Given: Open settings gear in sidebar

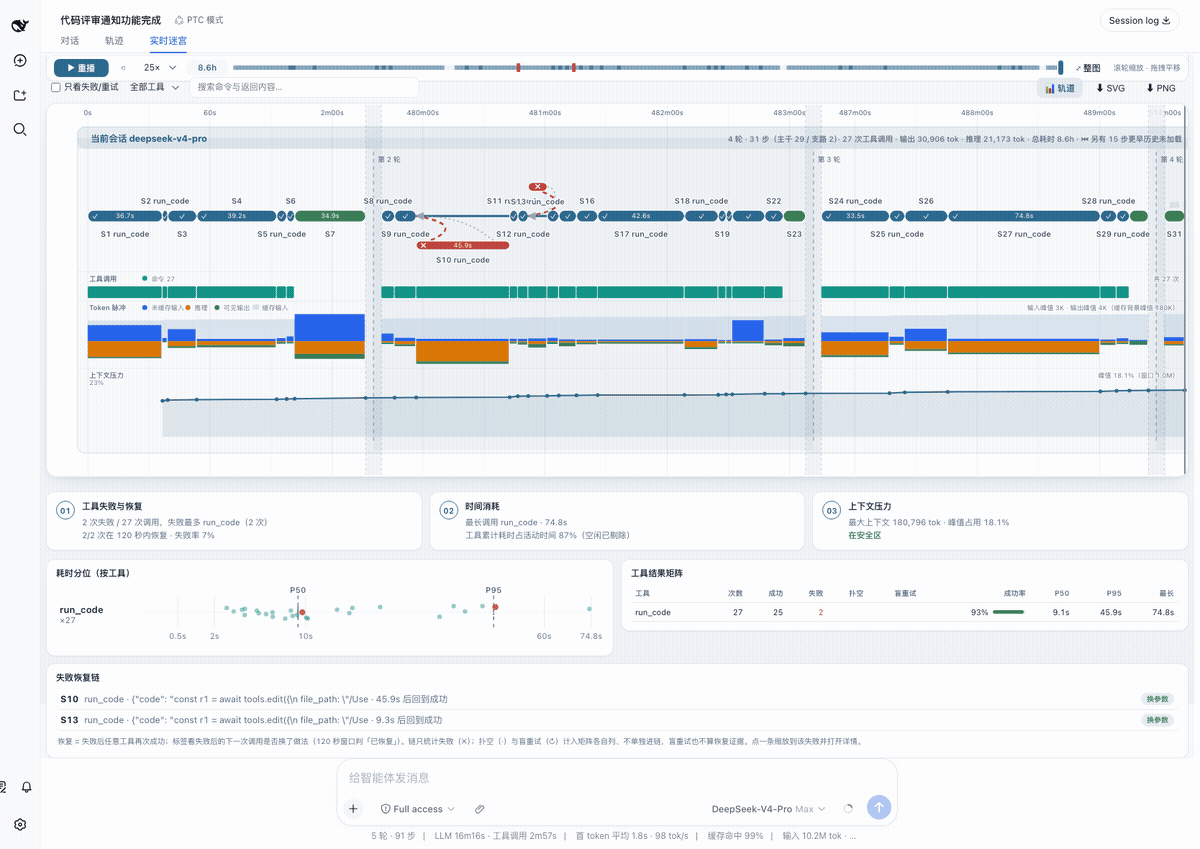Looking at the screenshot, I should coord(20,825).
